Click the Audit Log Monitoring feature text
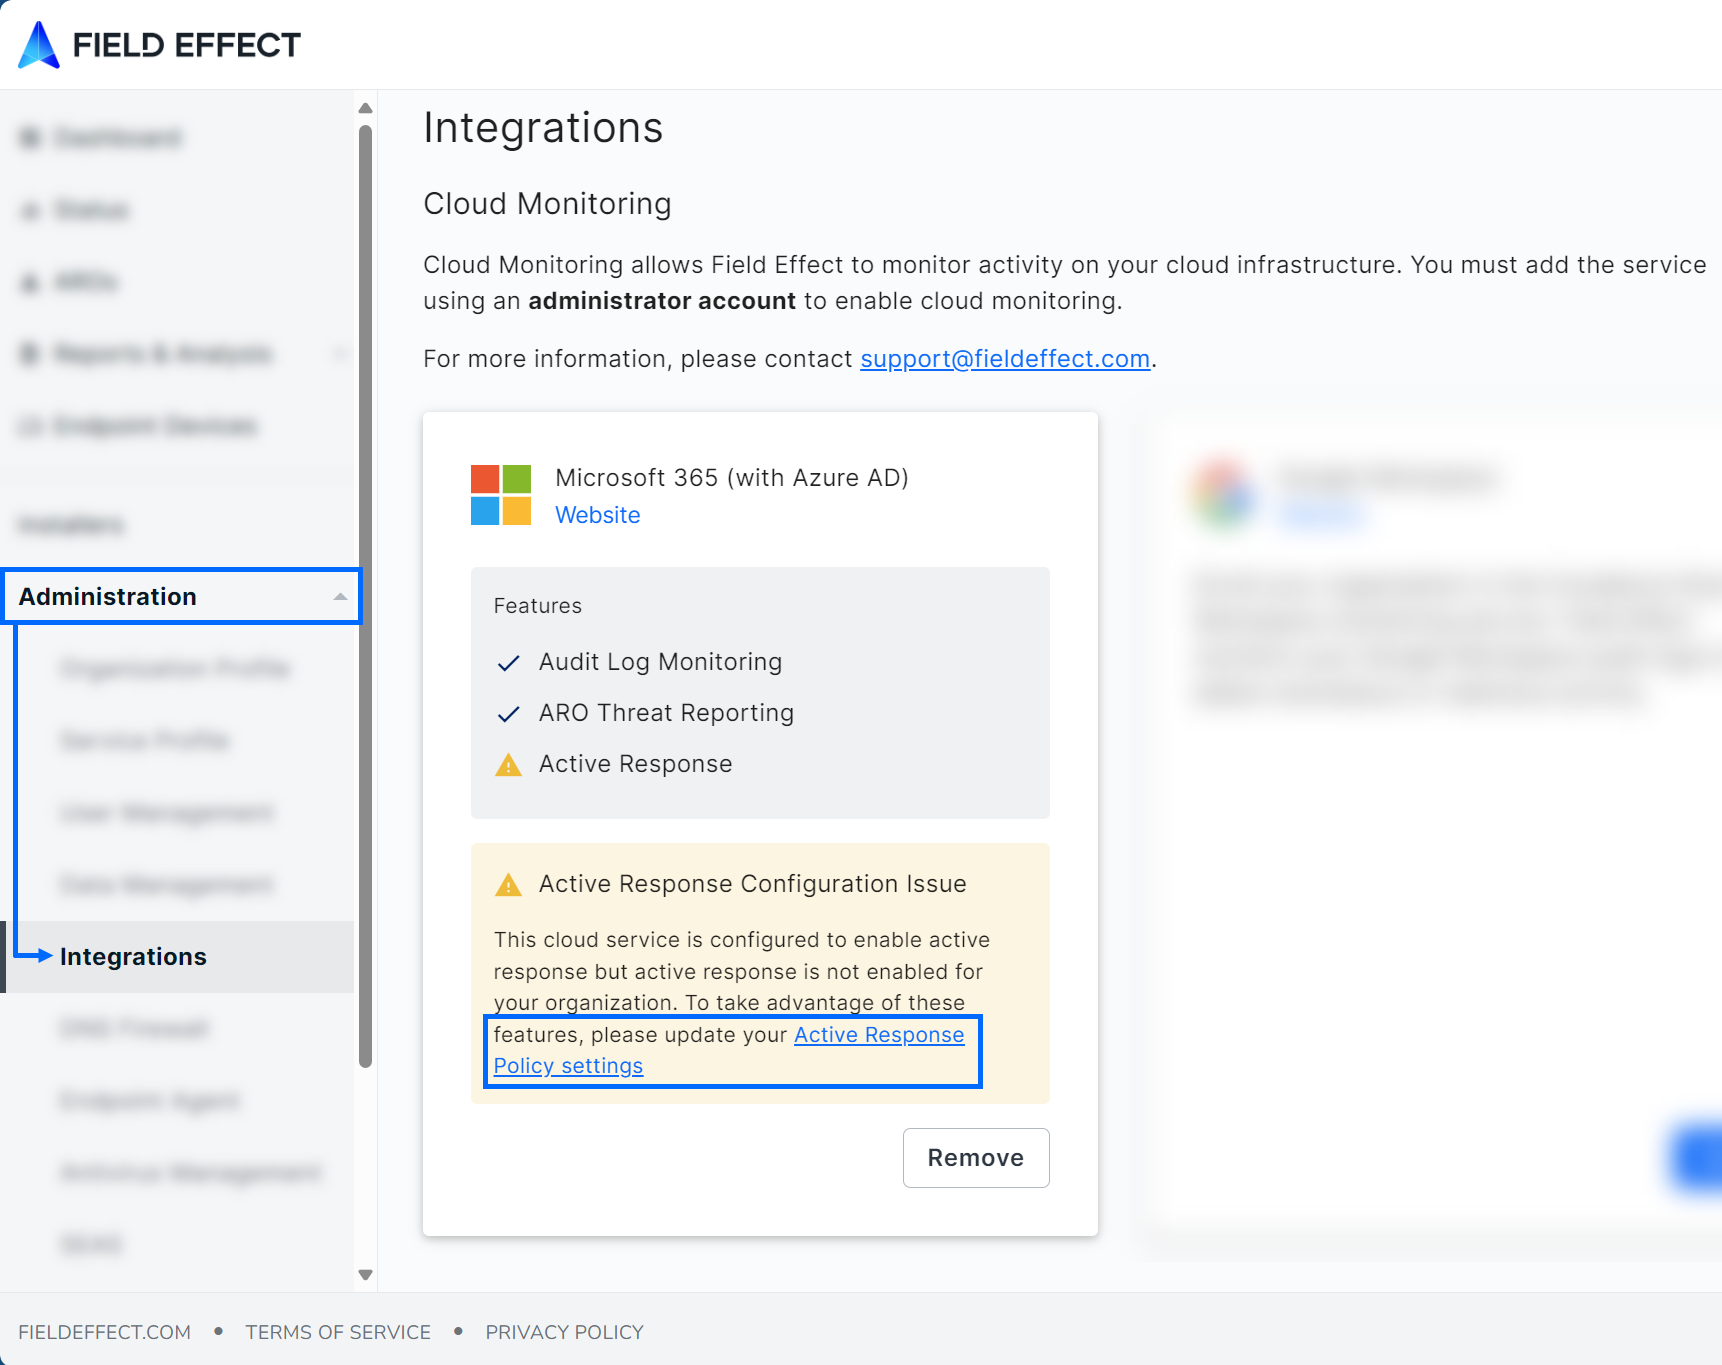Viewport: 1722px width, 1365px height. pyautogui.click(x=660, y=662)
